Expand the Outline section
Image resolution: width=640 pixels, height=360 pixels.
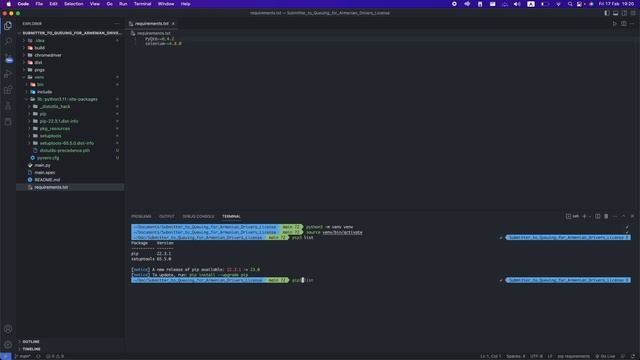(70, 342)
